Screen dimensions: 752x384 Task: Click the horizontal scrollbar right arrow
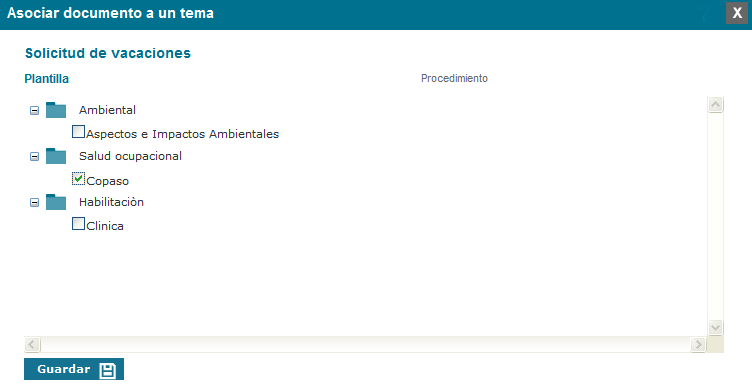pos(698,344)
